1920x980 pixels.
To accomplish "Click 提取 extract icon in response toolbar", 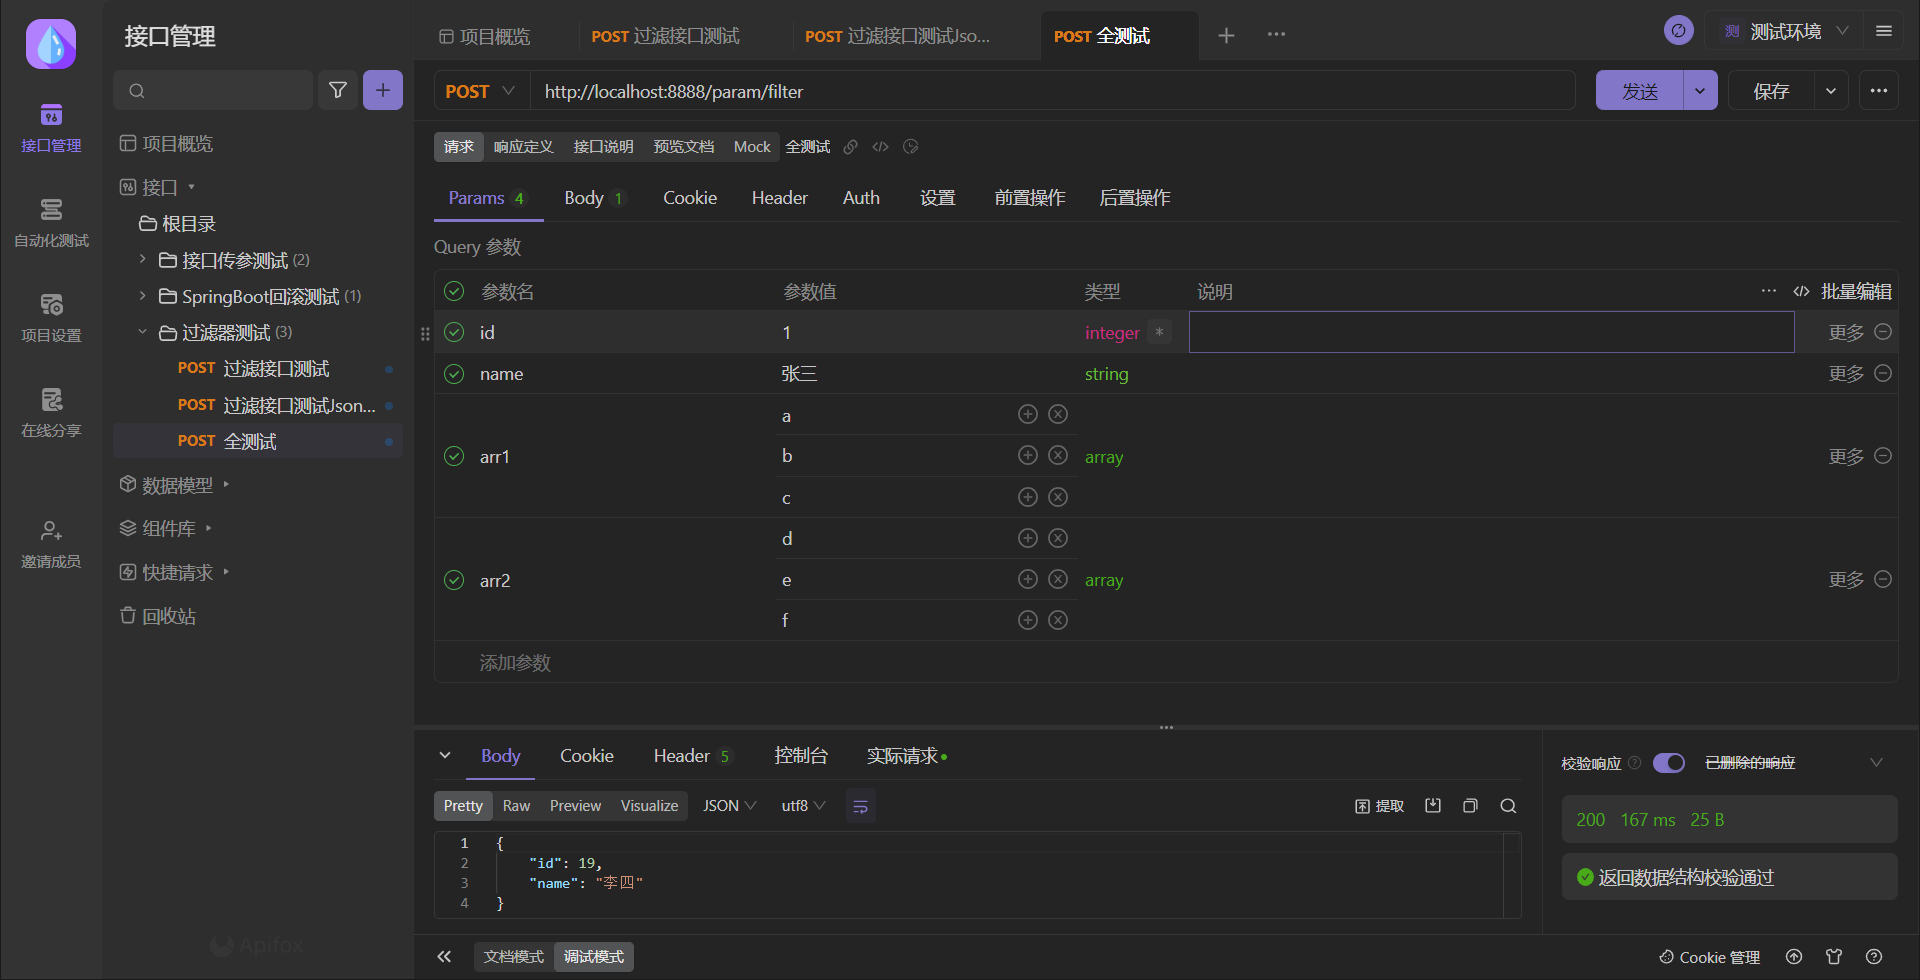I will click(1379, 806).
